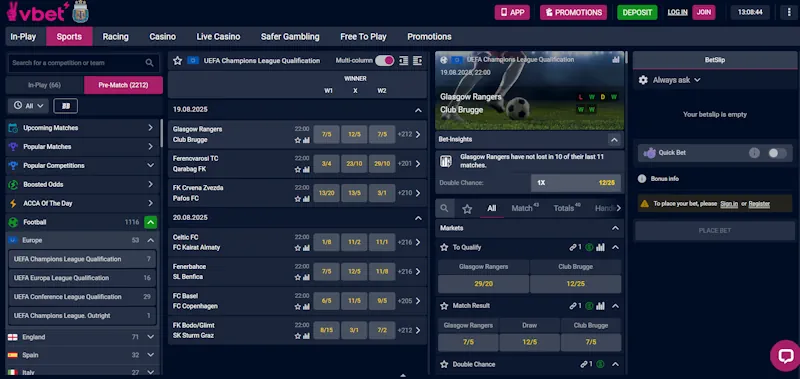Screen dimensions: 800x379
Task: Click the PROMOTIONS button in header
Action: pos(573,12)
